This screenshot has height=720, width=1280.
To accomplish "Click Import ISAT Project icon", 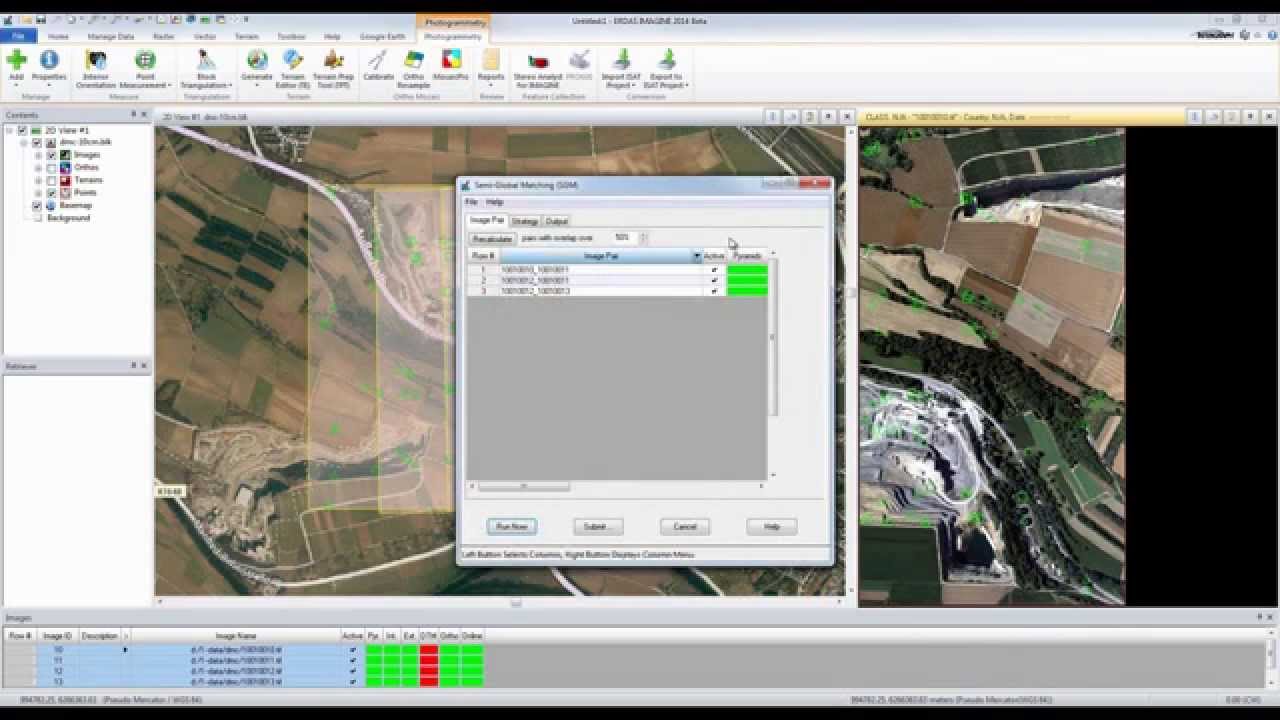I will pos(621,61).
